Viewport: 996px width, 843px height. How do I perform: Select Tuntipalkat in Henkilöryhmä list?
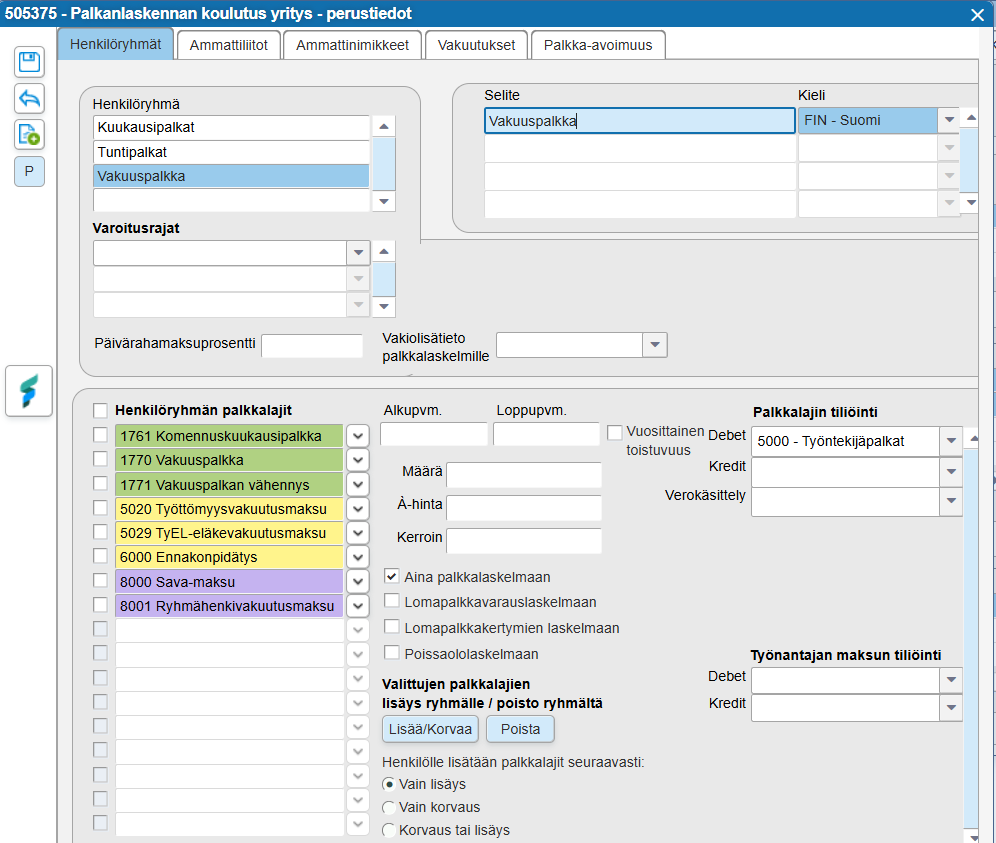[231, 152]
